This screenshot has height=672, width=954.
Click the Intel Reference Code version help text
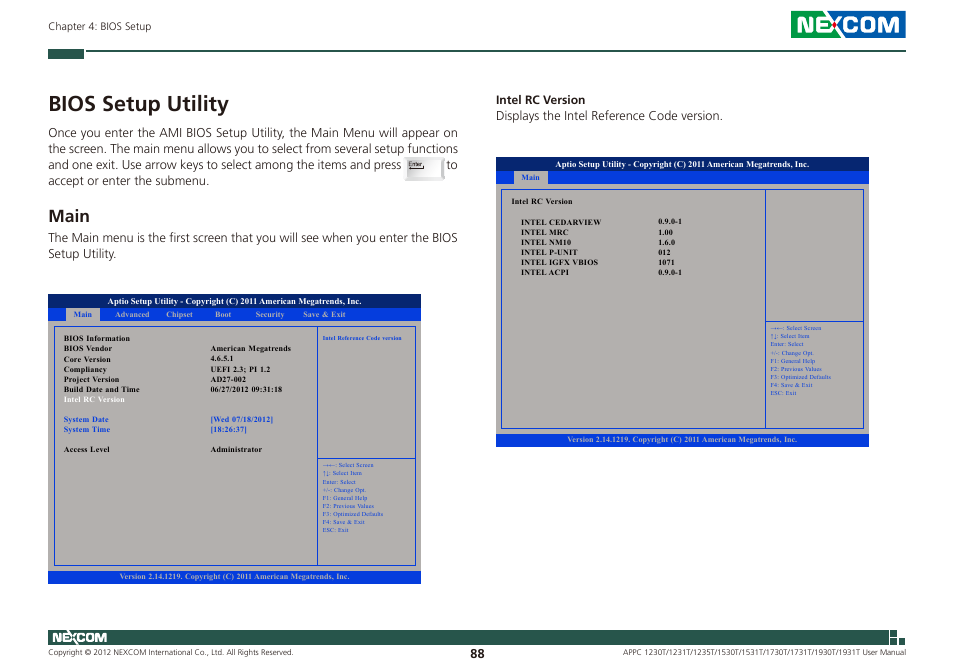coord(362,338)
